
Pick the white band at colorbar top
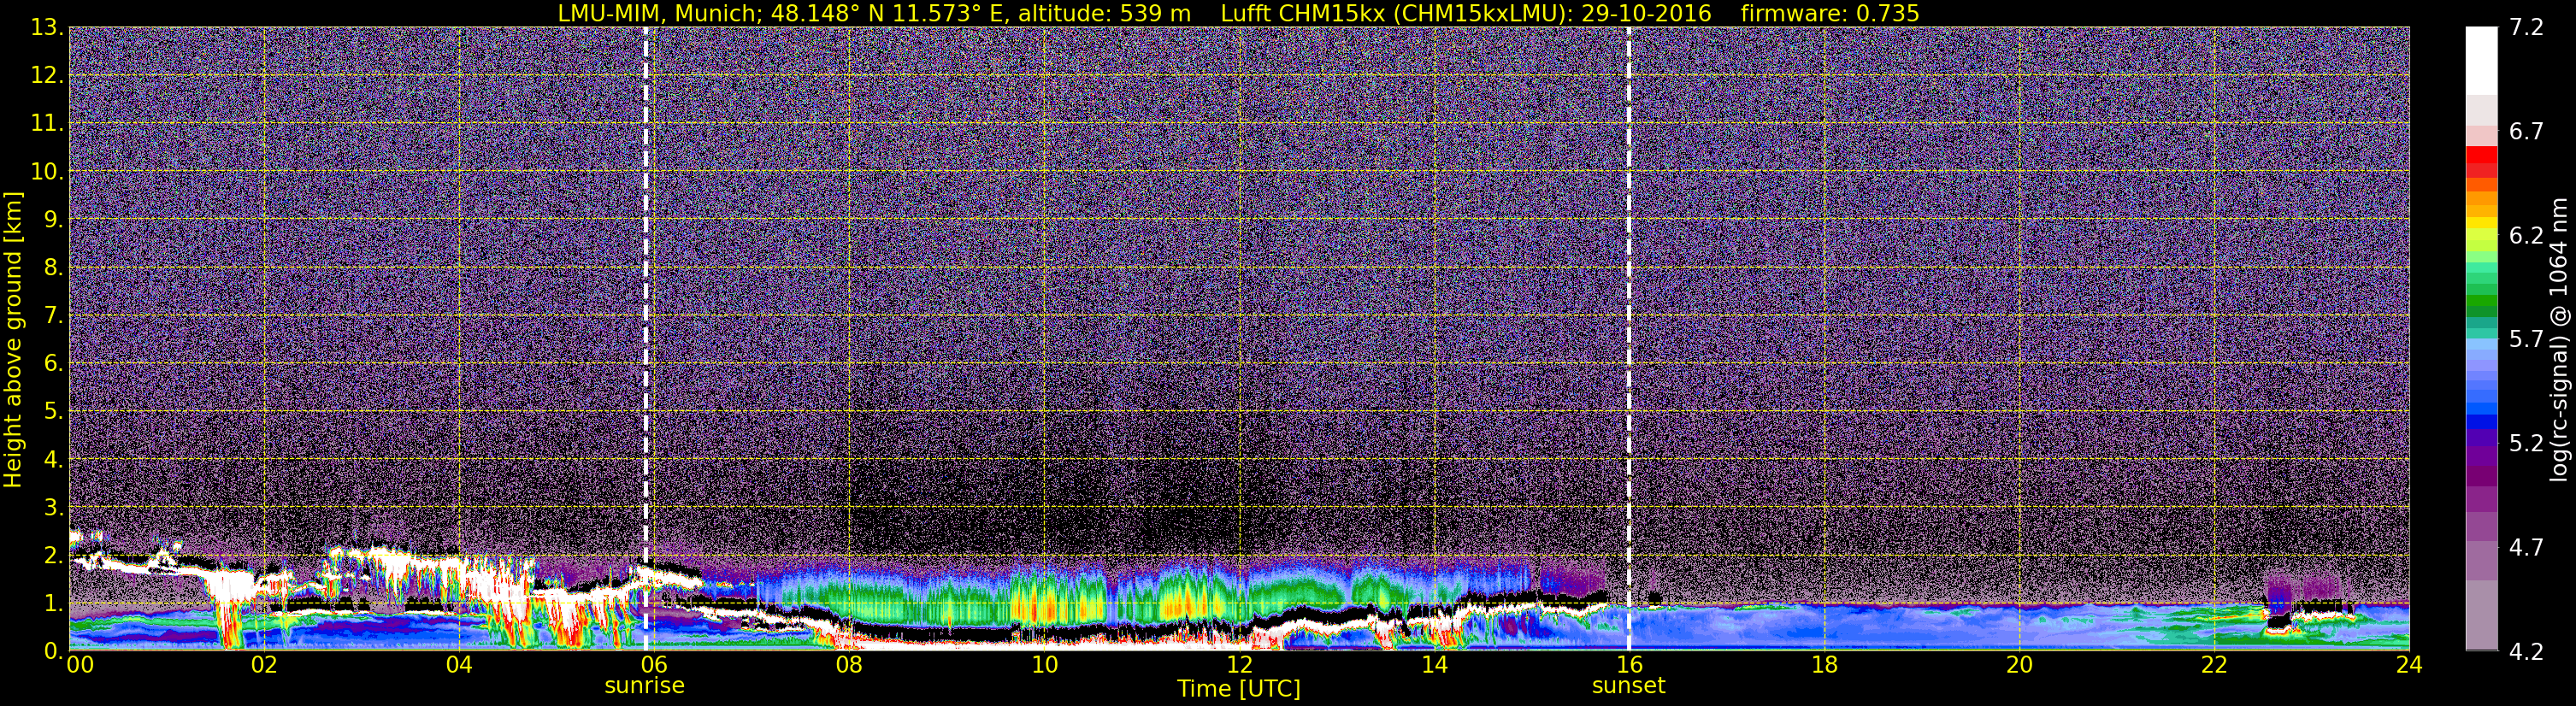(2481, 60)
